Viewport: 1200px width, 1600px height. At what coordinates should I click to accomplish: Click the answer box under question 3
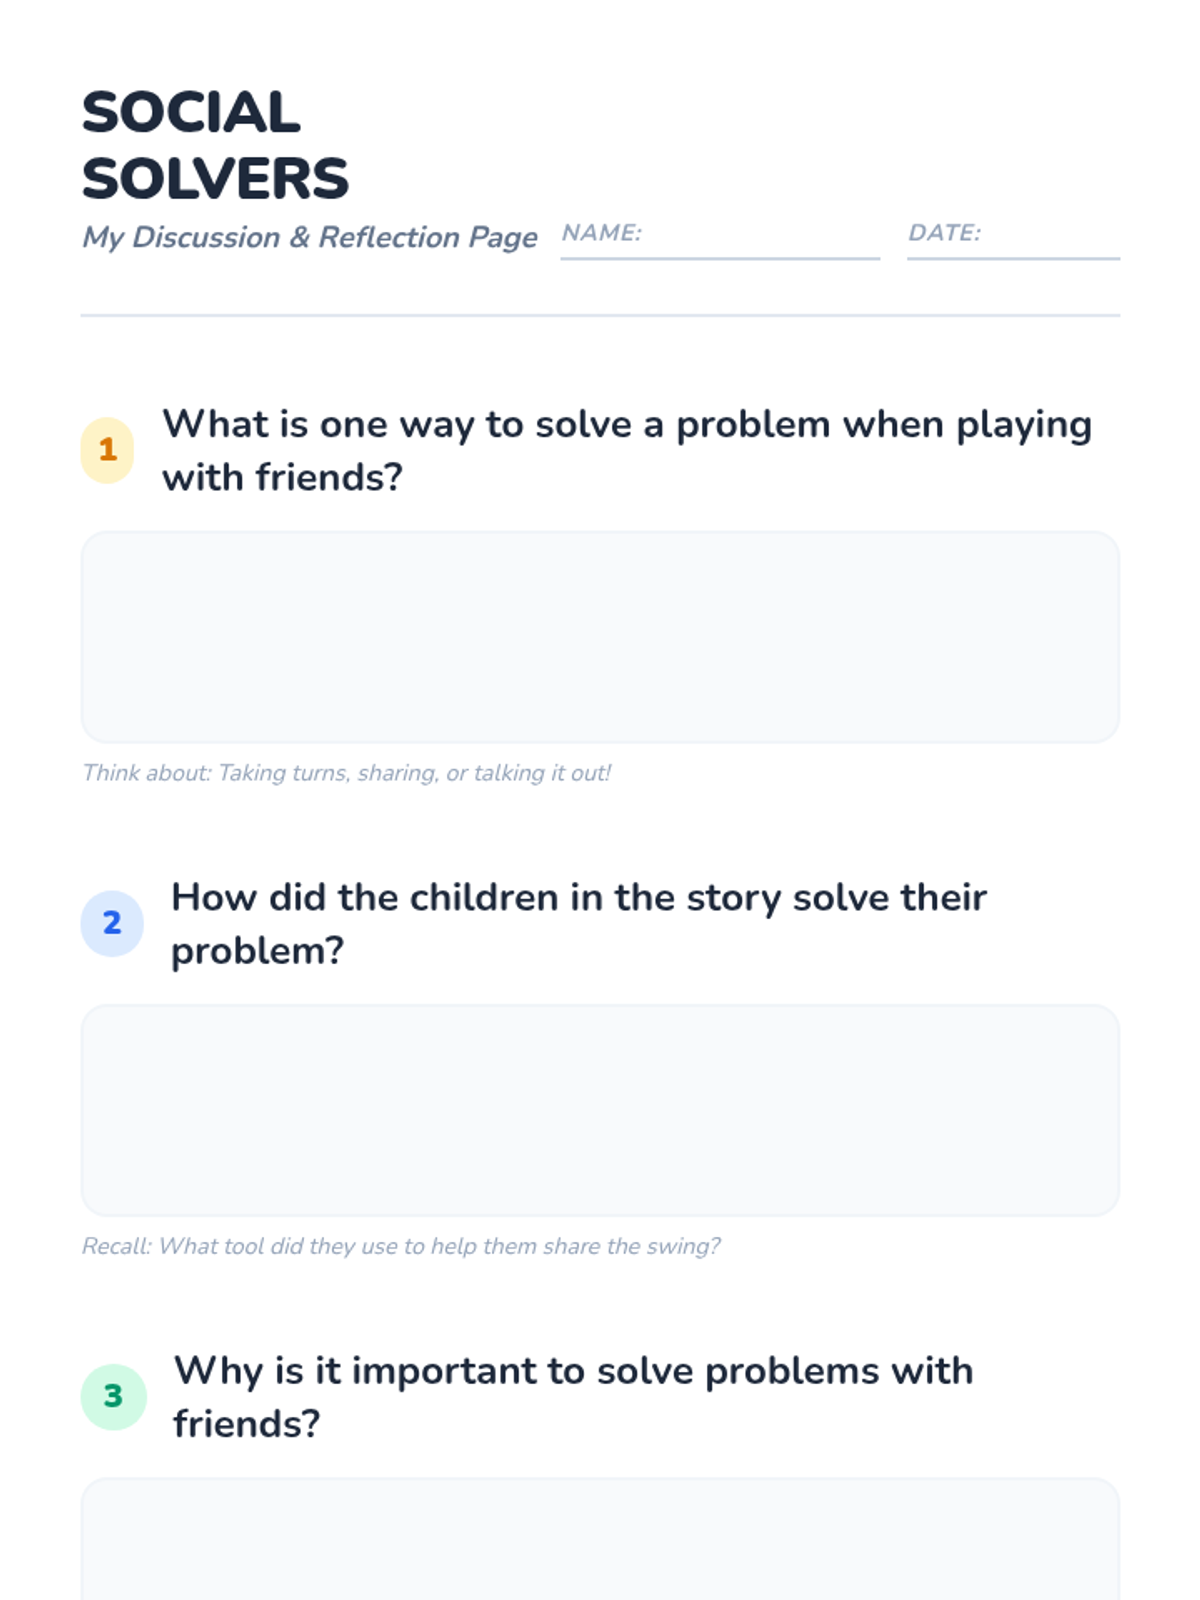pyautogui.click(x=600, y=1540)
